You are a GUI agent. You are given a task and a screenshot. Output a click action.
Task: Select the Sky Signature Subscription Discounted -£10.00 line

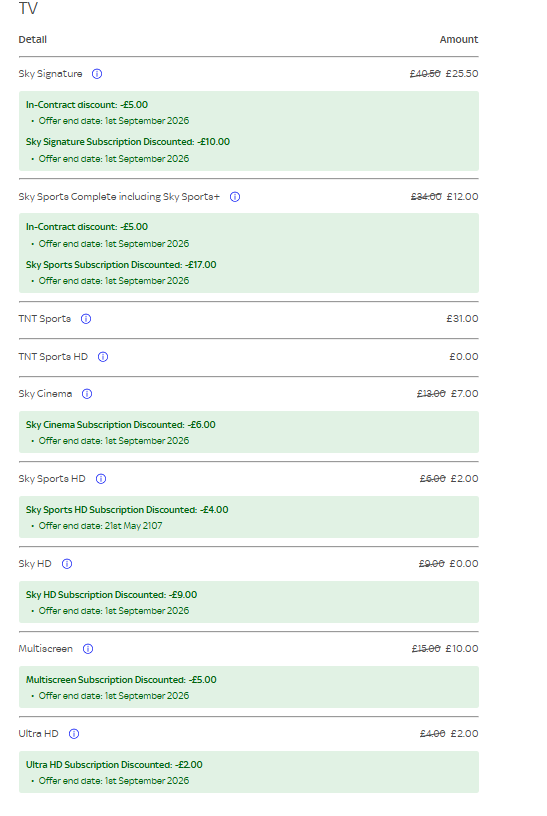(x=128, y=142)
